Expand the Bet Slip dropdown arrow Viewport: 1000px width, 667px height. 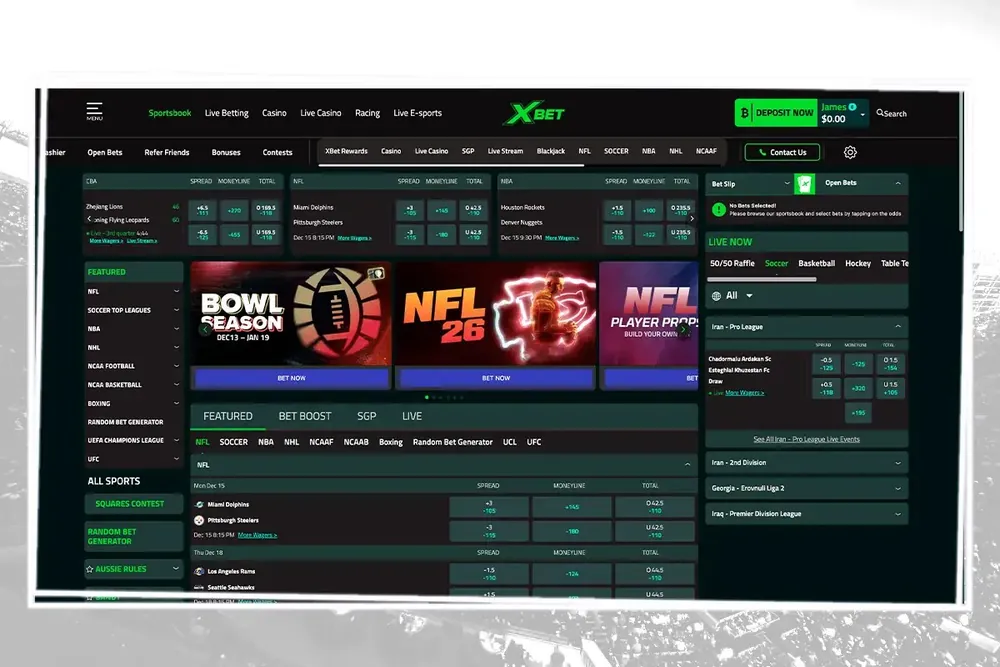pos(787,183)
